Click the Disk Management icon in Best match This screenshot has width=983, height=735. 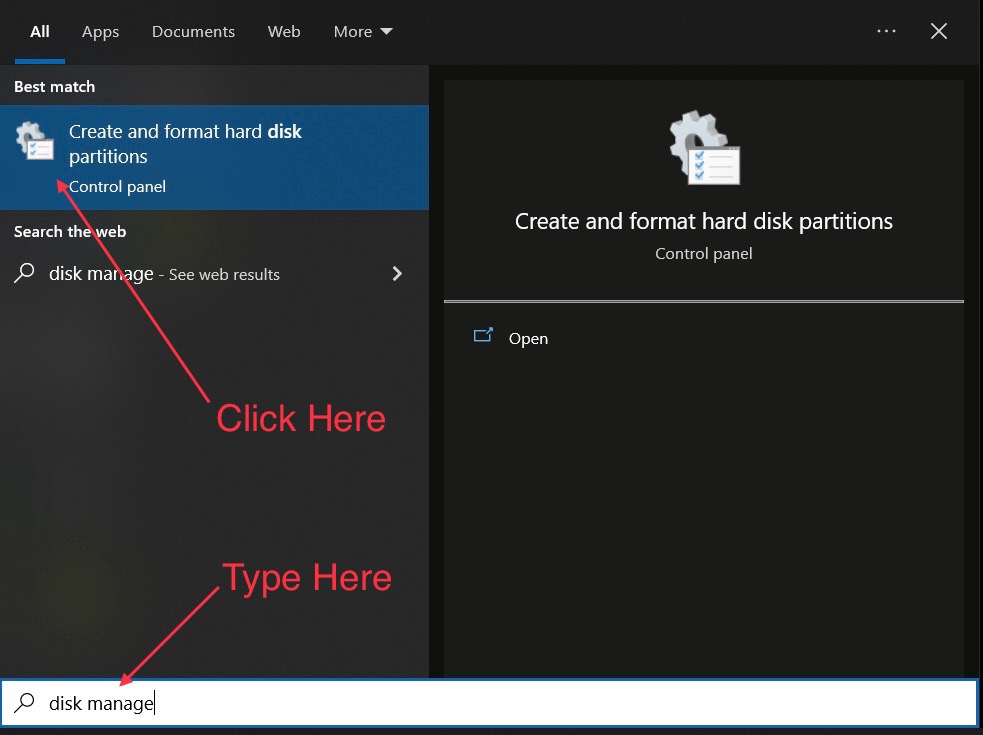point(35,141)
